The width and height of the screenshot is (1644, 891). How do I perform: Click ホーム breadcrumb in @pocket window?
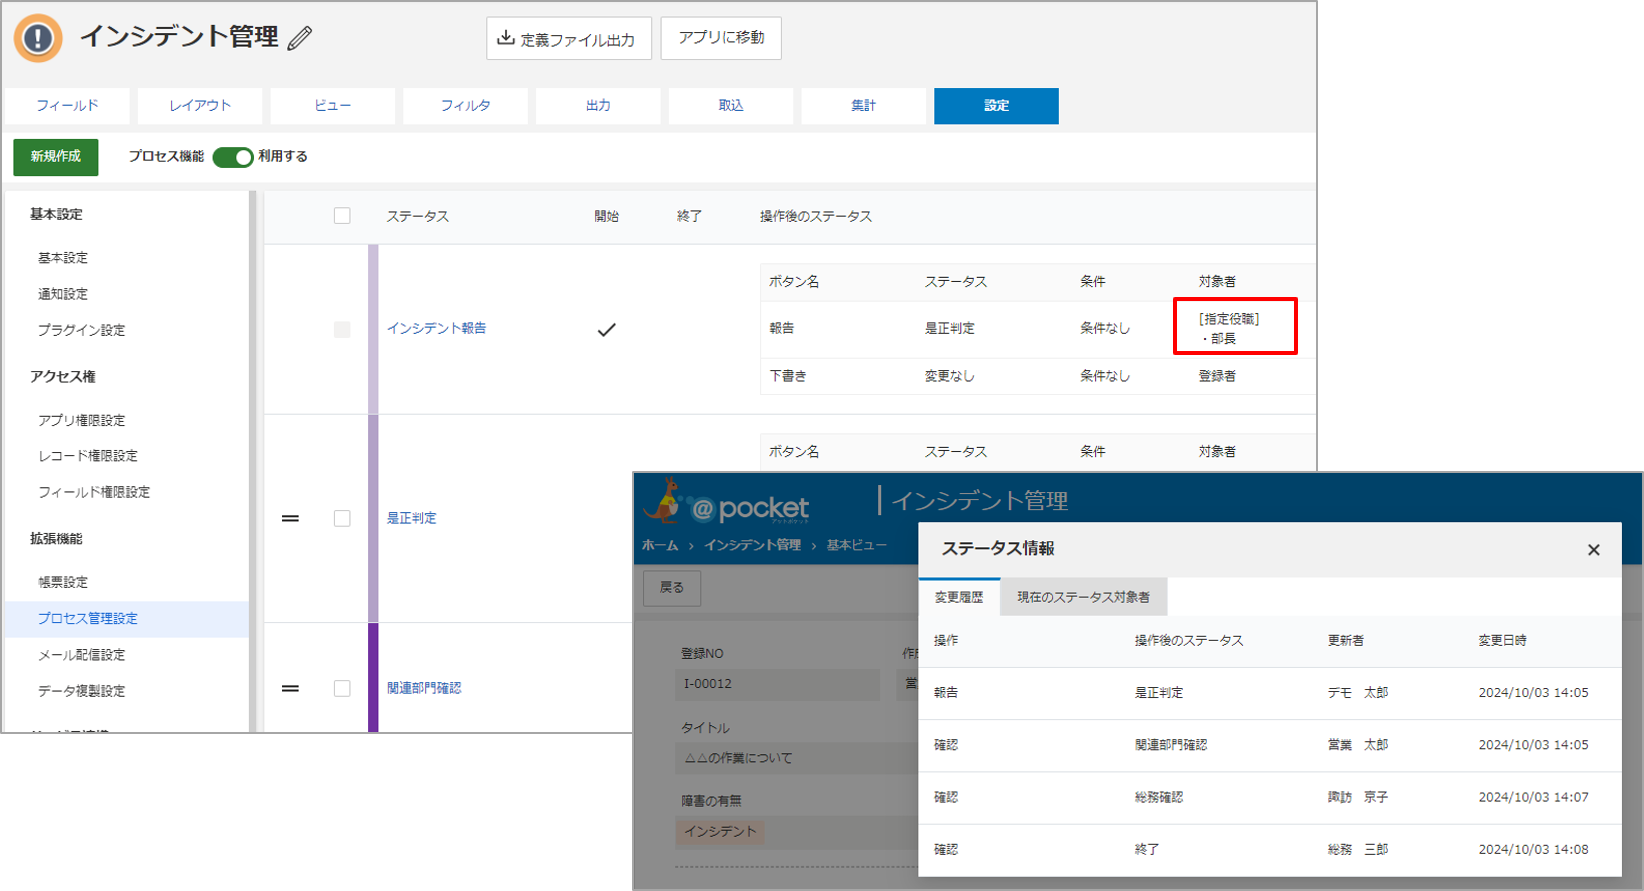pos(660,545)
